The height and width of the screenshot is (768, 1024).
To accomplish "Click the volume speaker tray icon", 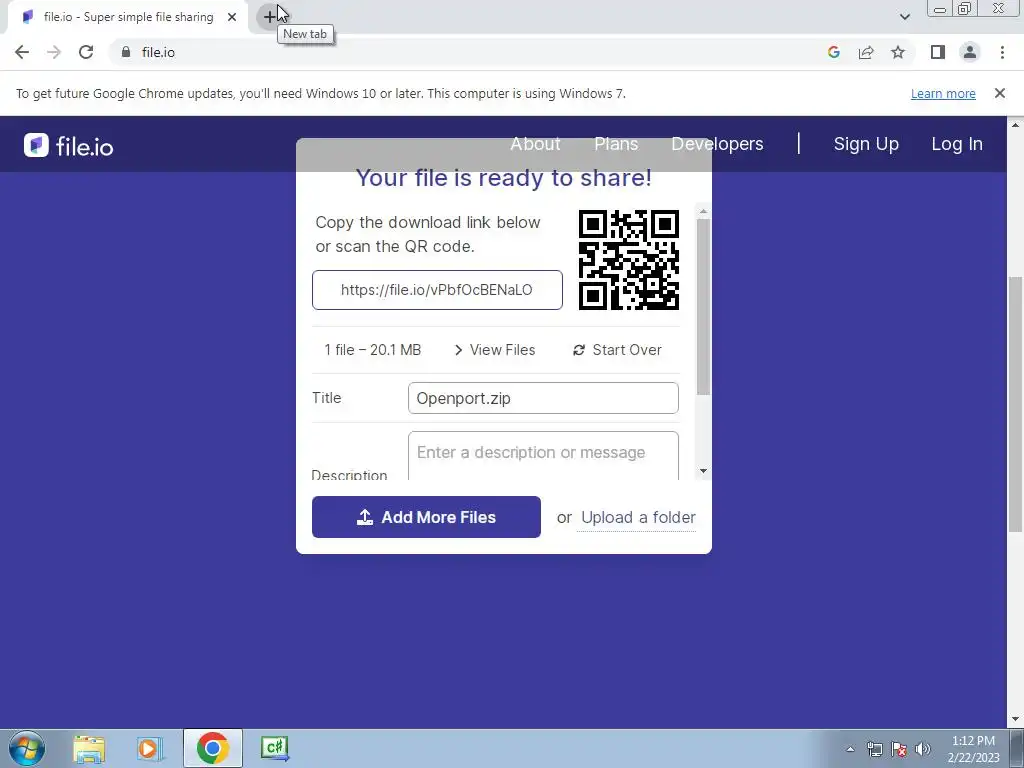I will (x=923, y=749).
